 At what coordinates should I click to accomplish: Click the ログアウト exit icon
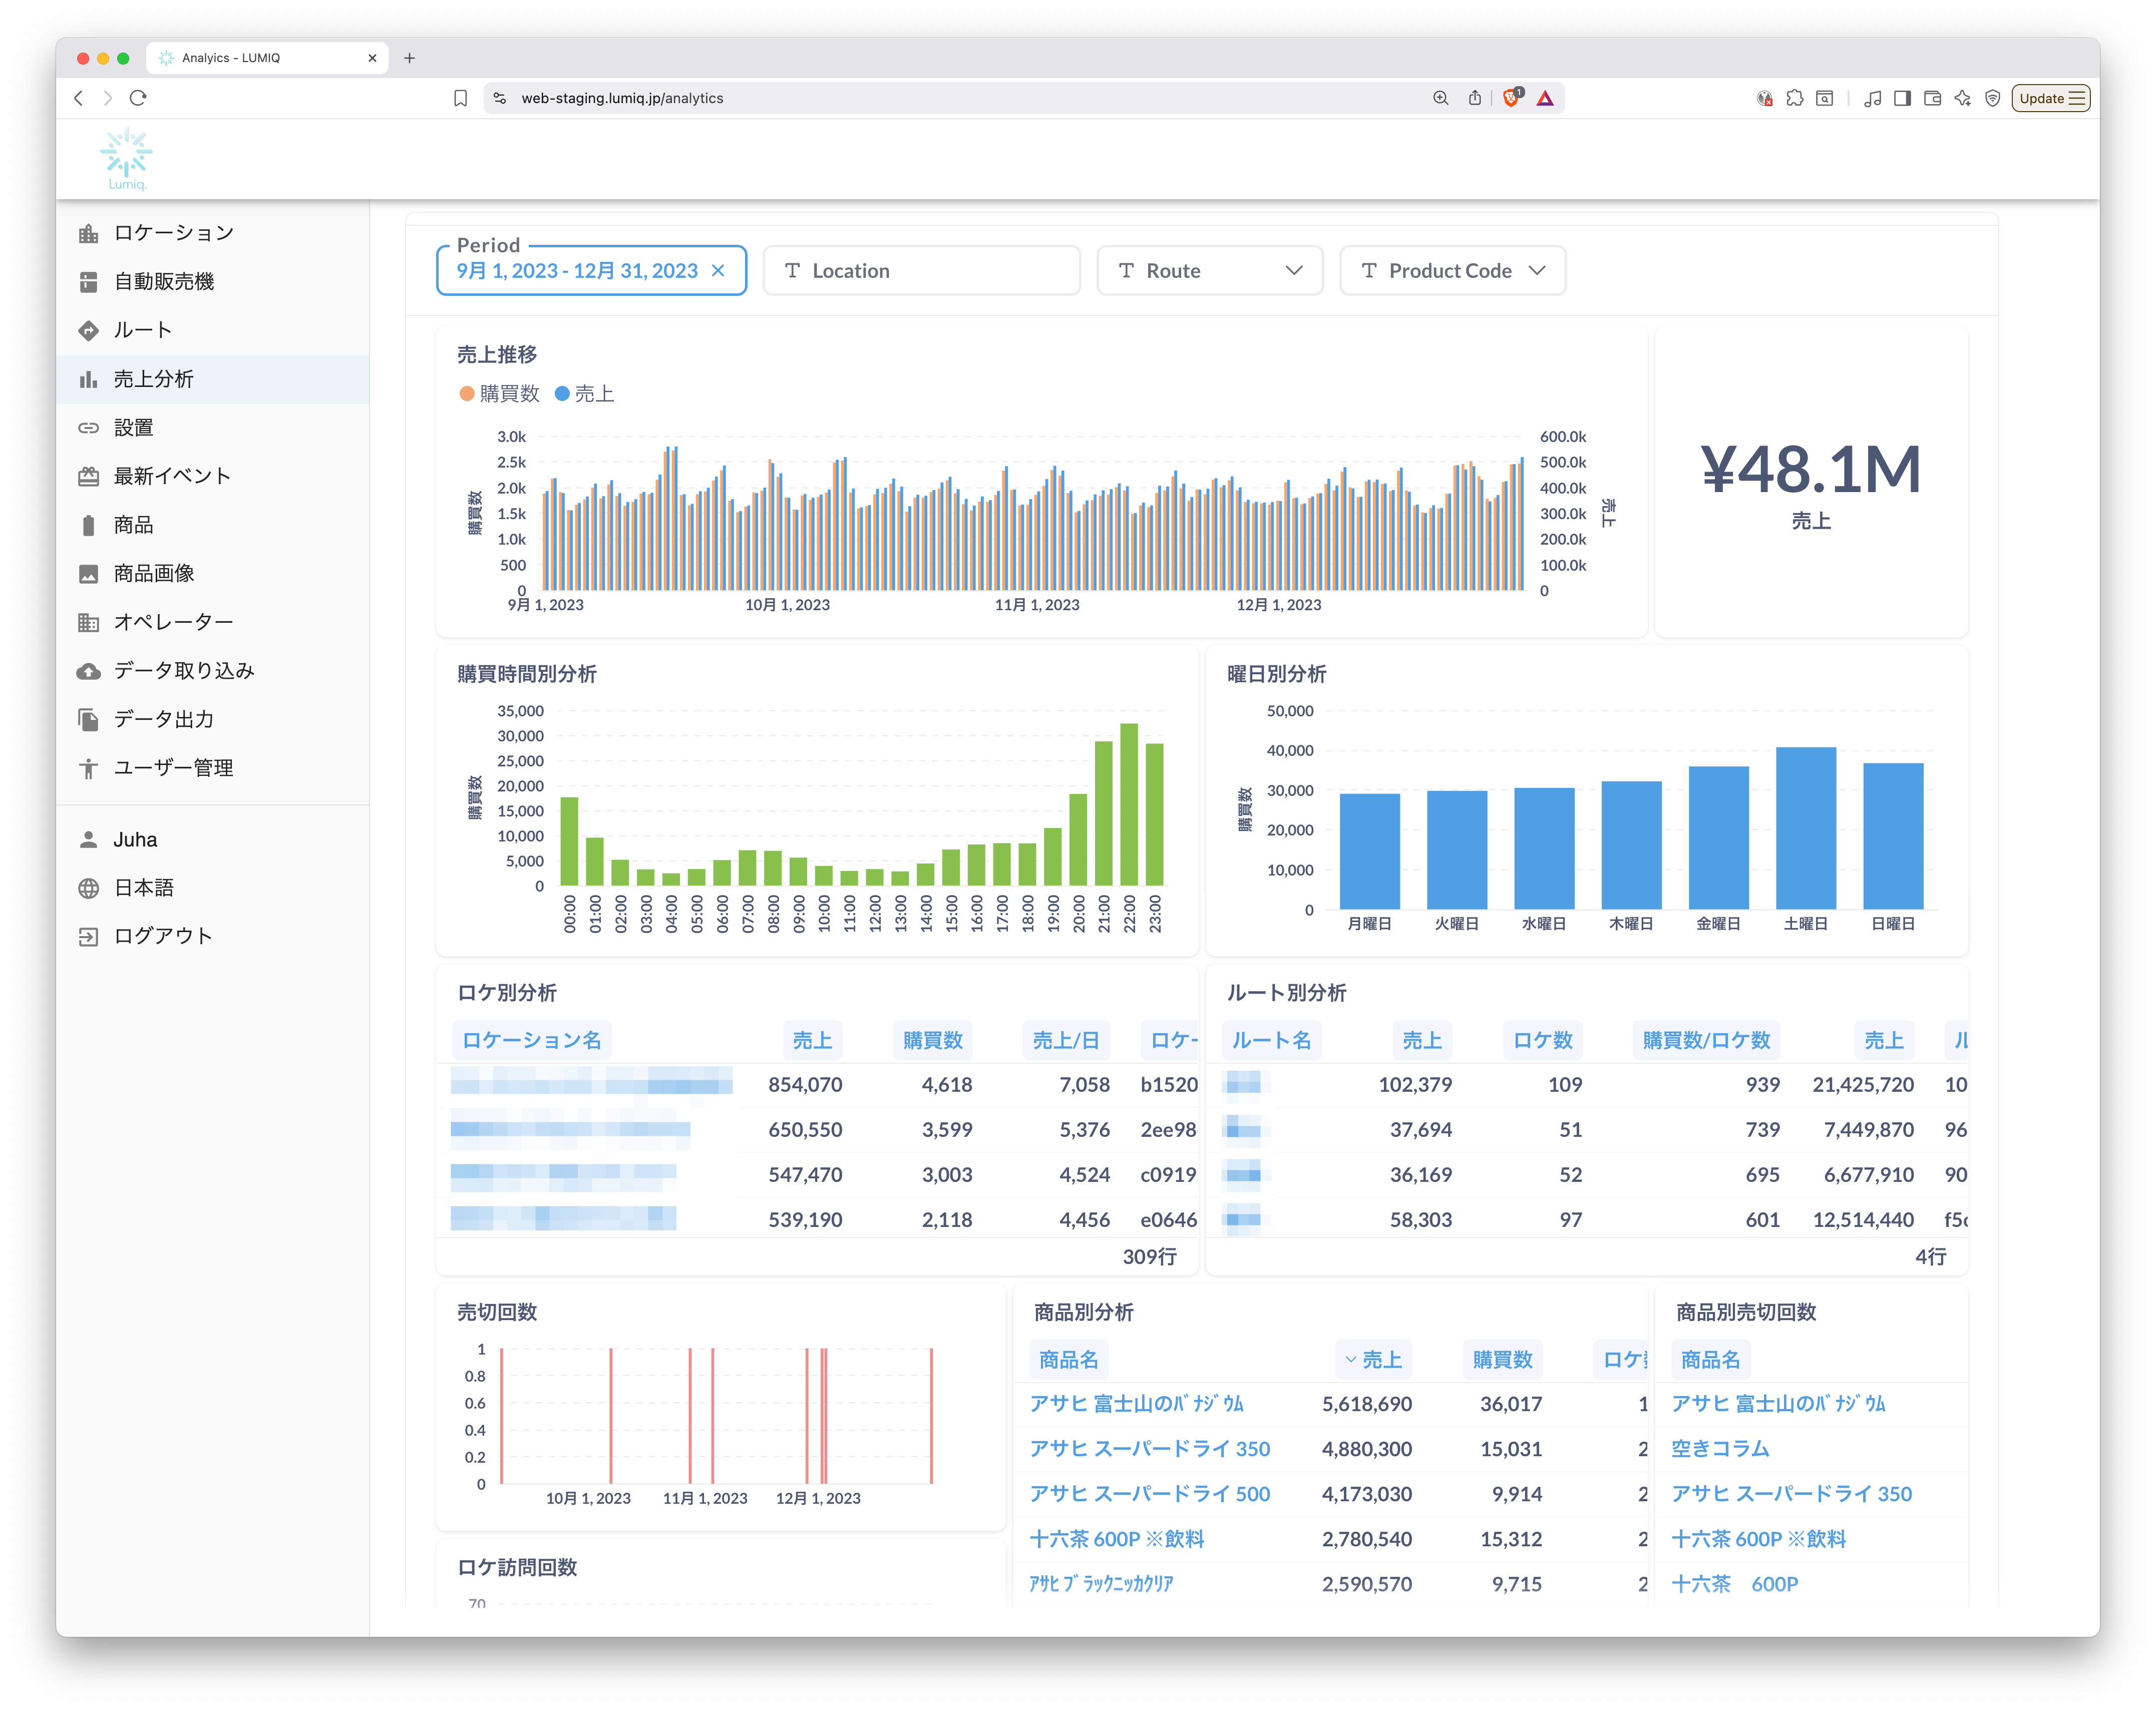88,936
